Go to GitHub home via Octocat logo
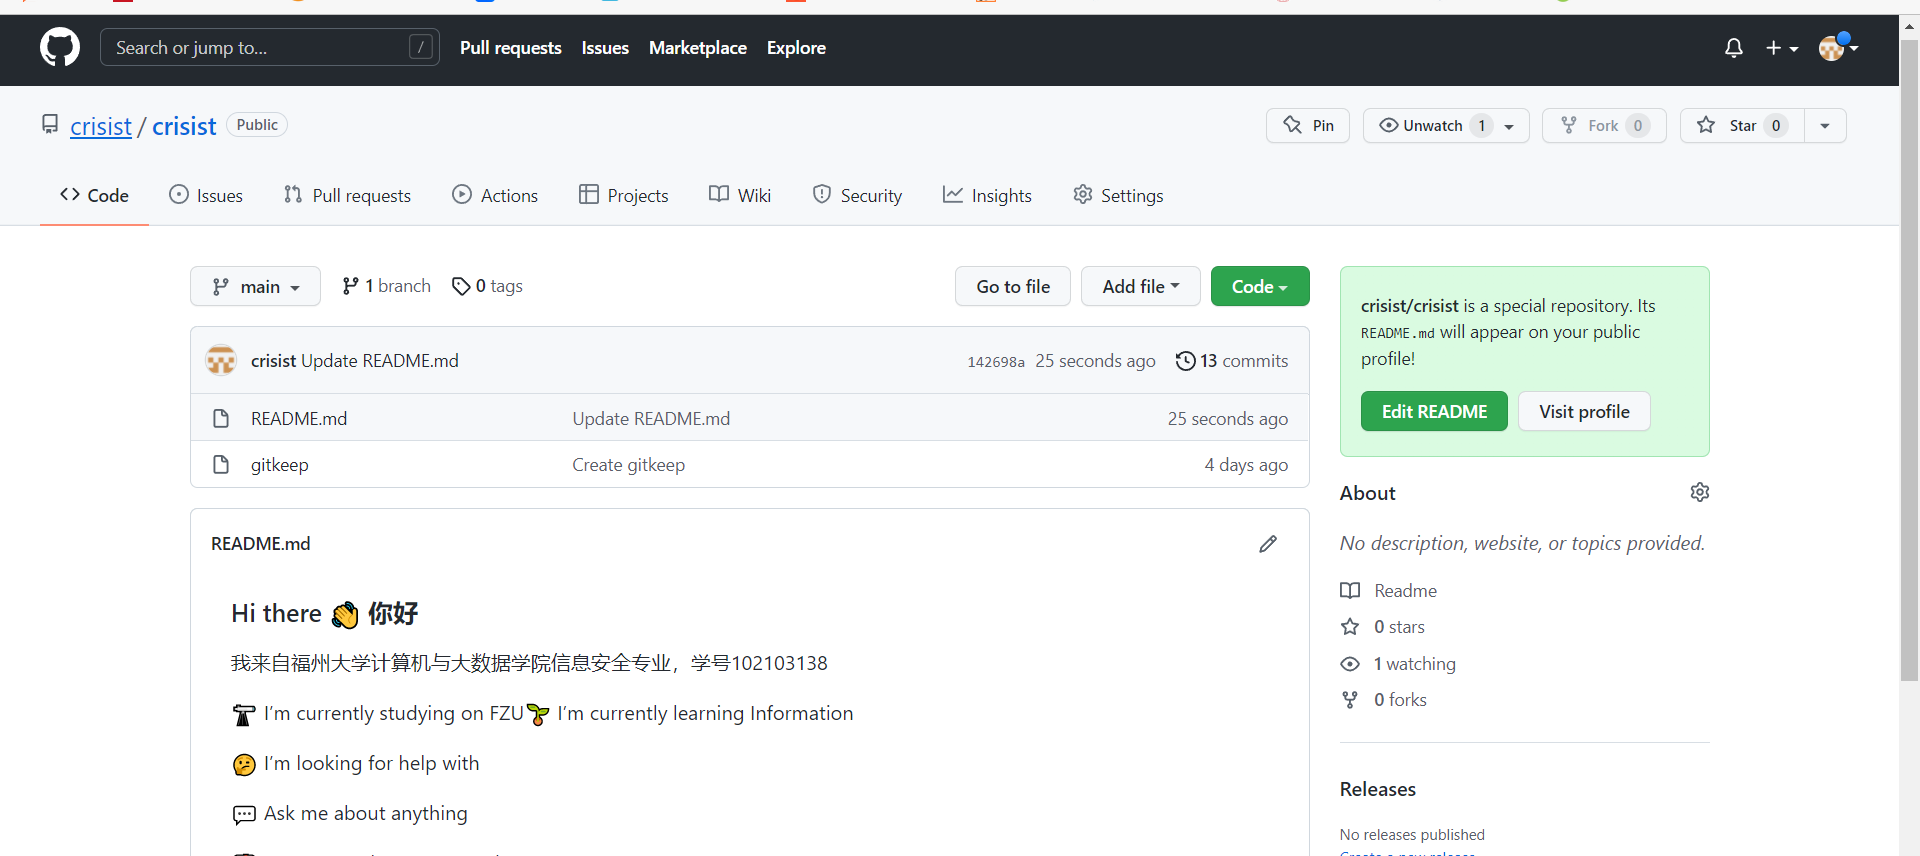 pyautogui.click(x=60, y=47)
